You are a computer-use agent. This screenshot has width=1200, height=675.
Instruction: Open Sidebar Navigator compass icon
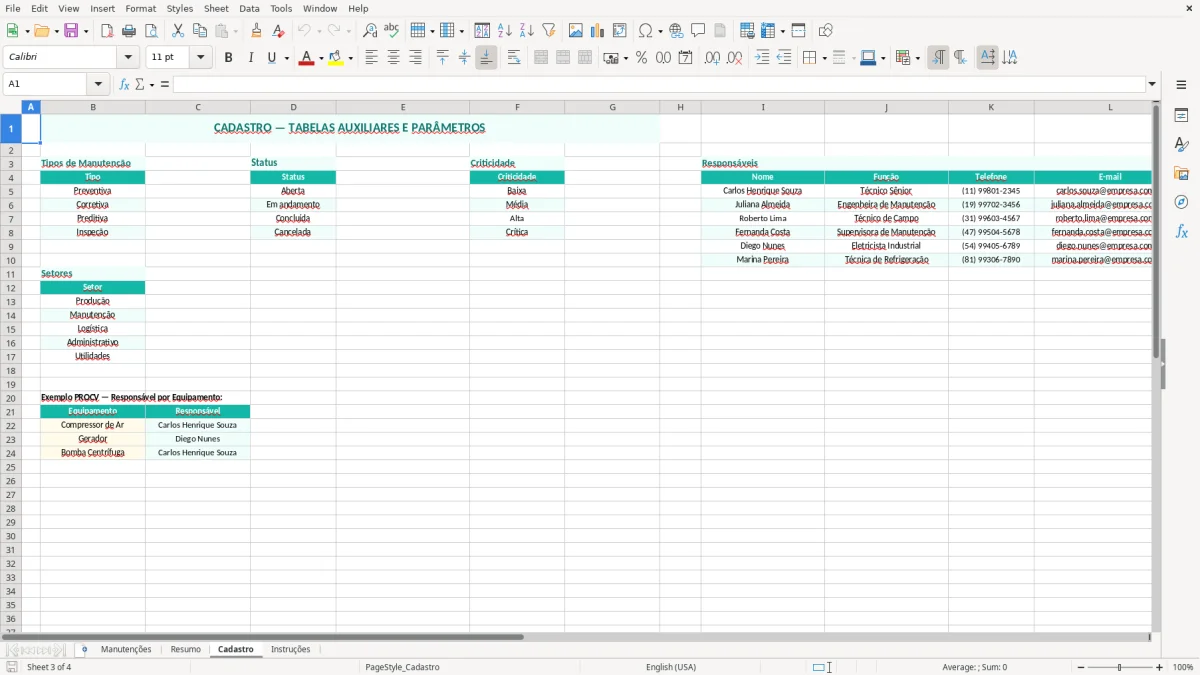click(1181, 202)
